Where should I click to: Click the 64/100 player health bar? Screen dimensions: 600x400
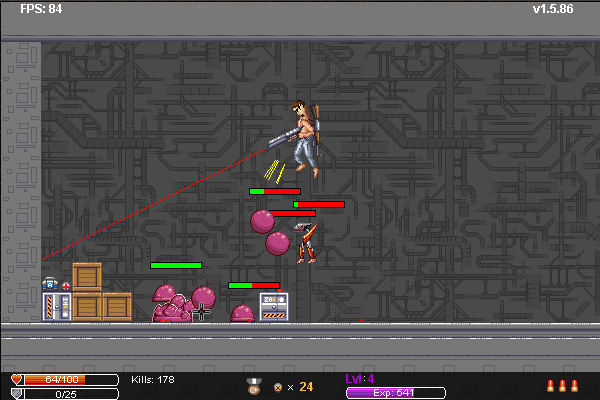tap(71, 380)
